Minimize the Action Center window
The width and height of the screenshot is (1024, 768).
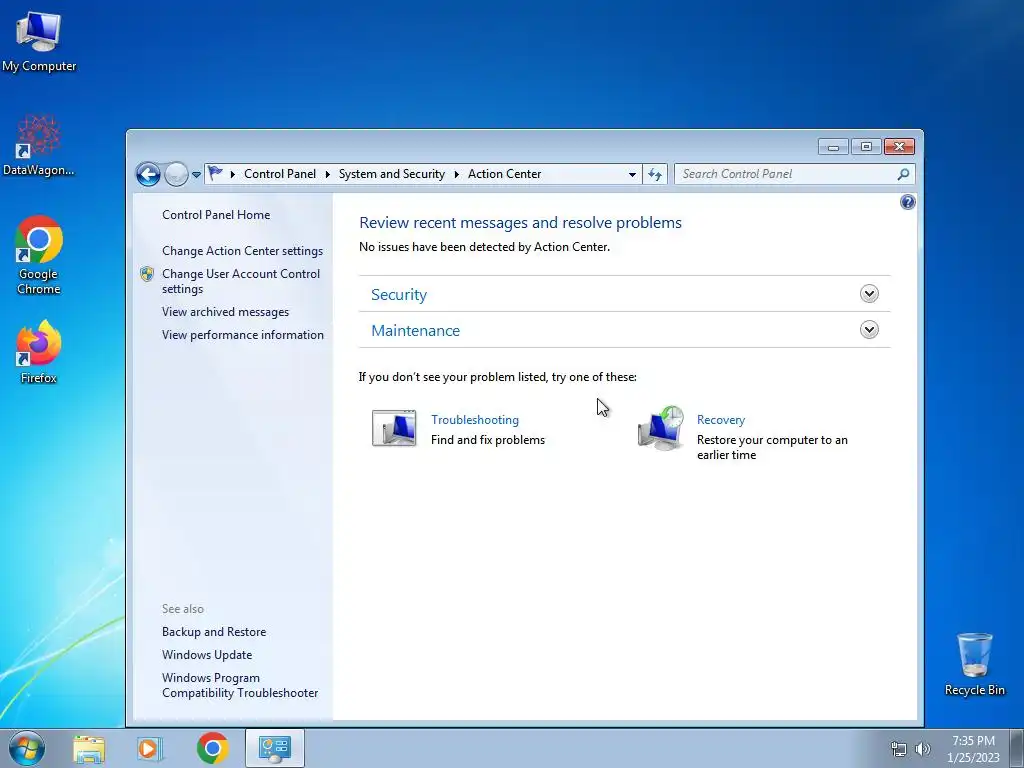tap(833, 147)
